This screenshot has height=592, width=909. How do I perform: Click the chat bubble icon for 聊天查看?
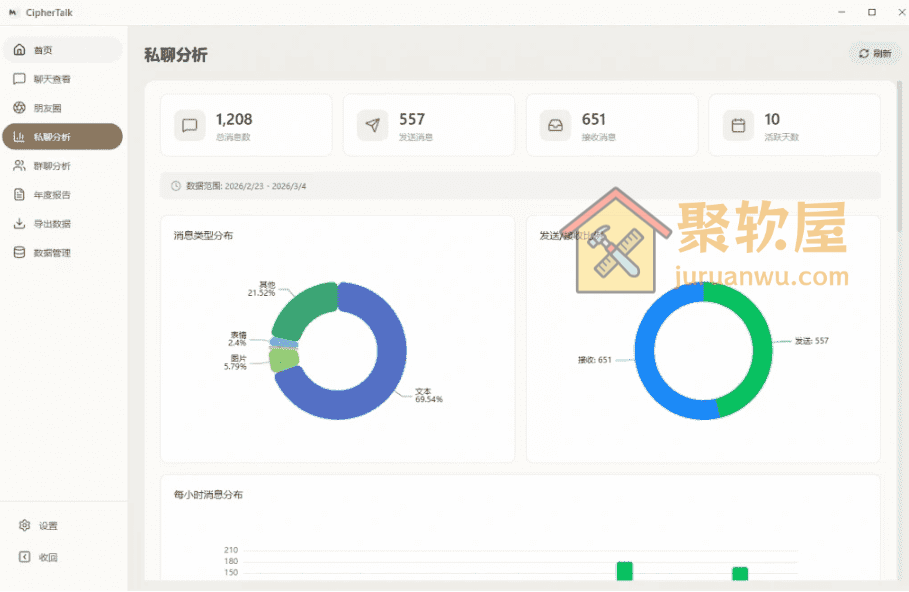[x=20, y=78]
